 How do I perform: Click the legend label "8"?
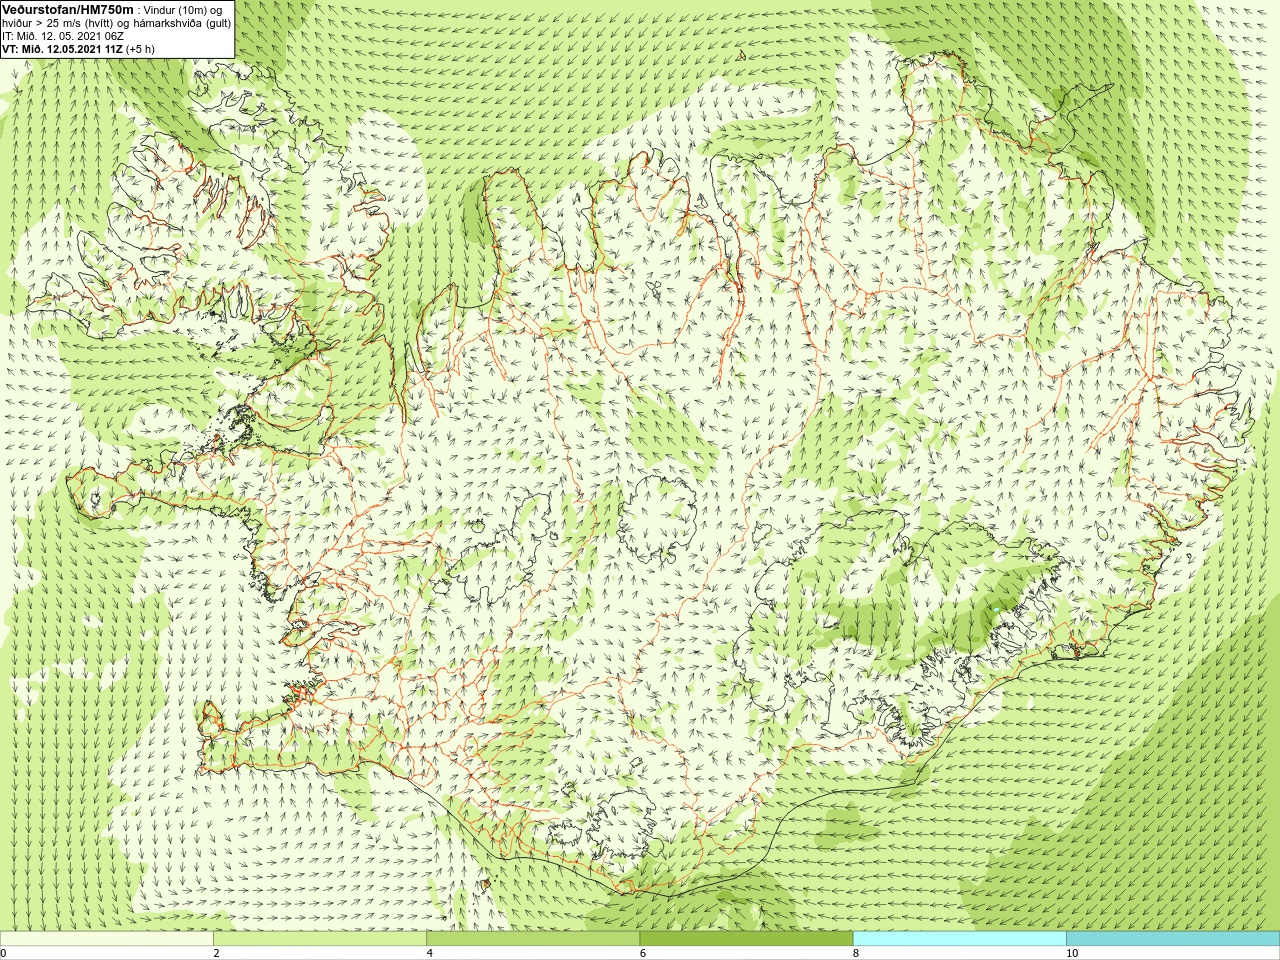[x=855, y=953]
